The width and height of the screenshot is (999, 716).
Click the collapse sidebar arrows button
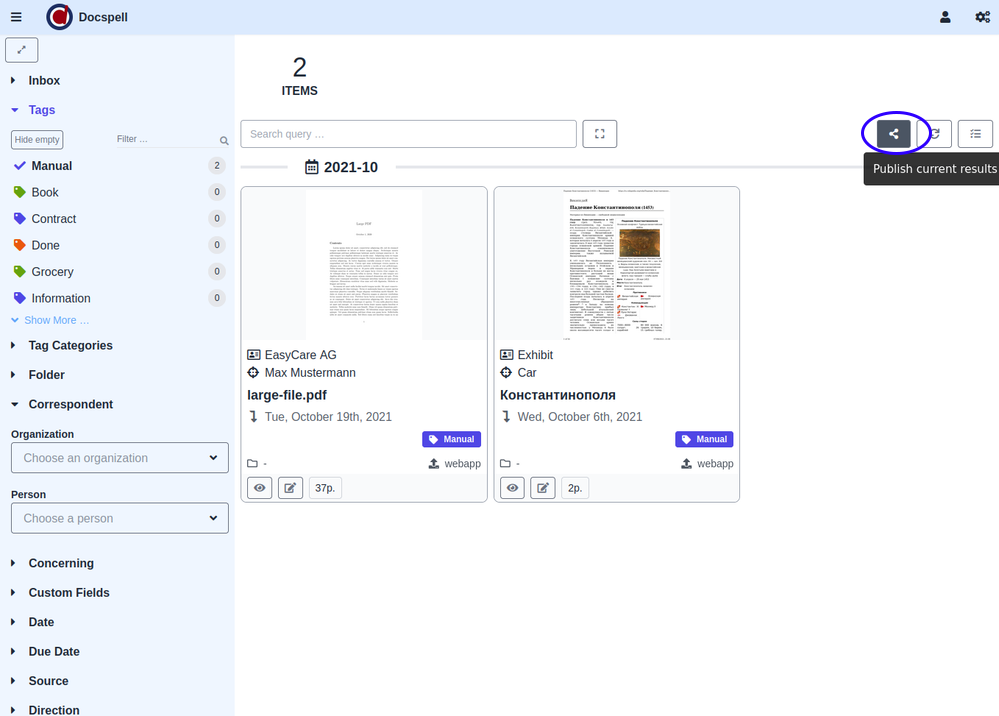coord(22,49)
